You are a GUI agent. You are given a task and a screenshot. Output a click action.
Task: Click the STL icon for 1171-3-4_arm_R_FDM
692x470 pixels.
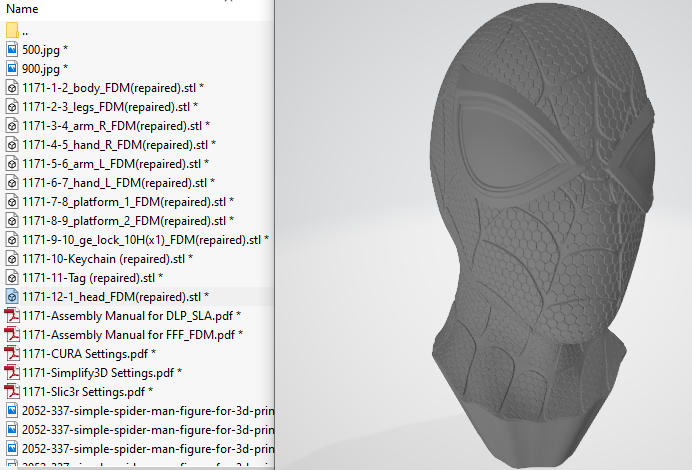pyautogui.click(x=12, y=125)
